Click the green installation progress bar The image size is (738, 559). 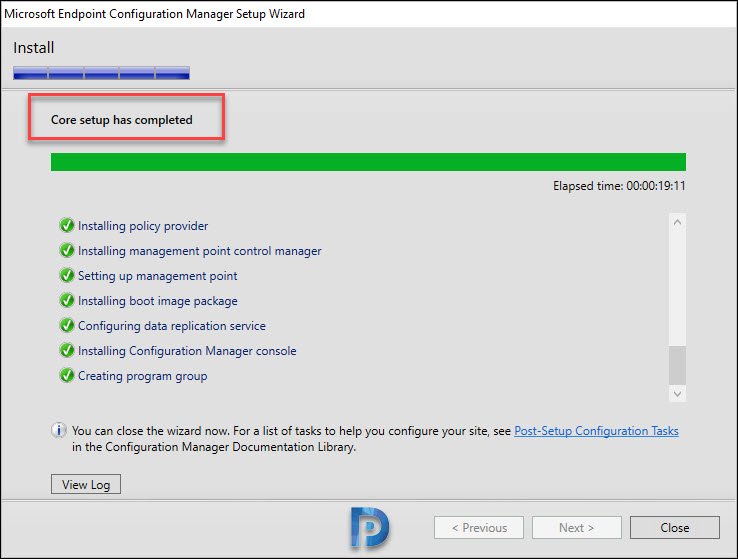coord(368,162)
